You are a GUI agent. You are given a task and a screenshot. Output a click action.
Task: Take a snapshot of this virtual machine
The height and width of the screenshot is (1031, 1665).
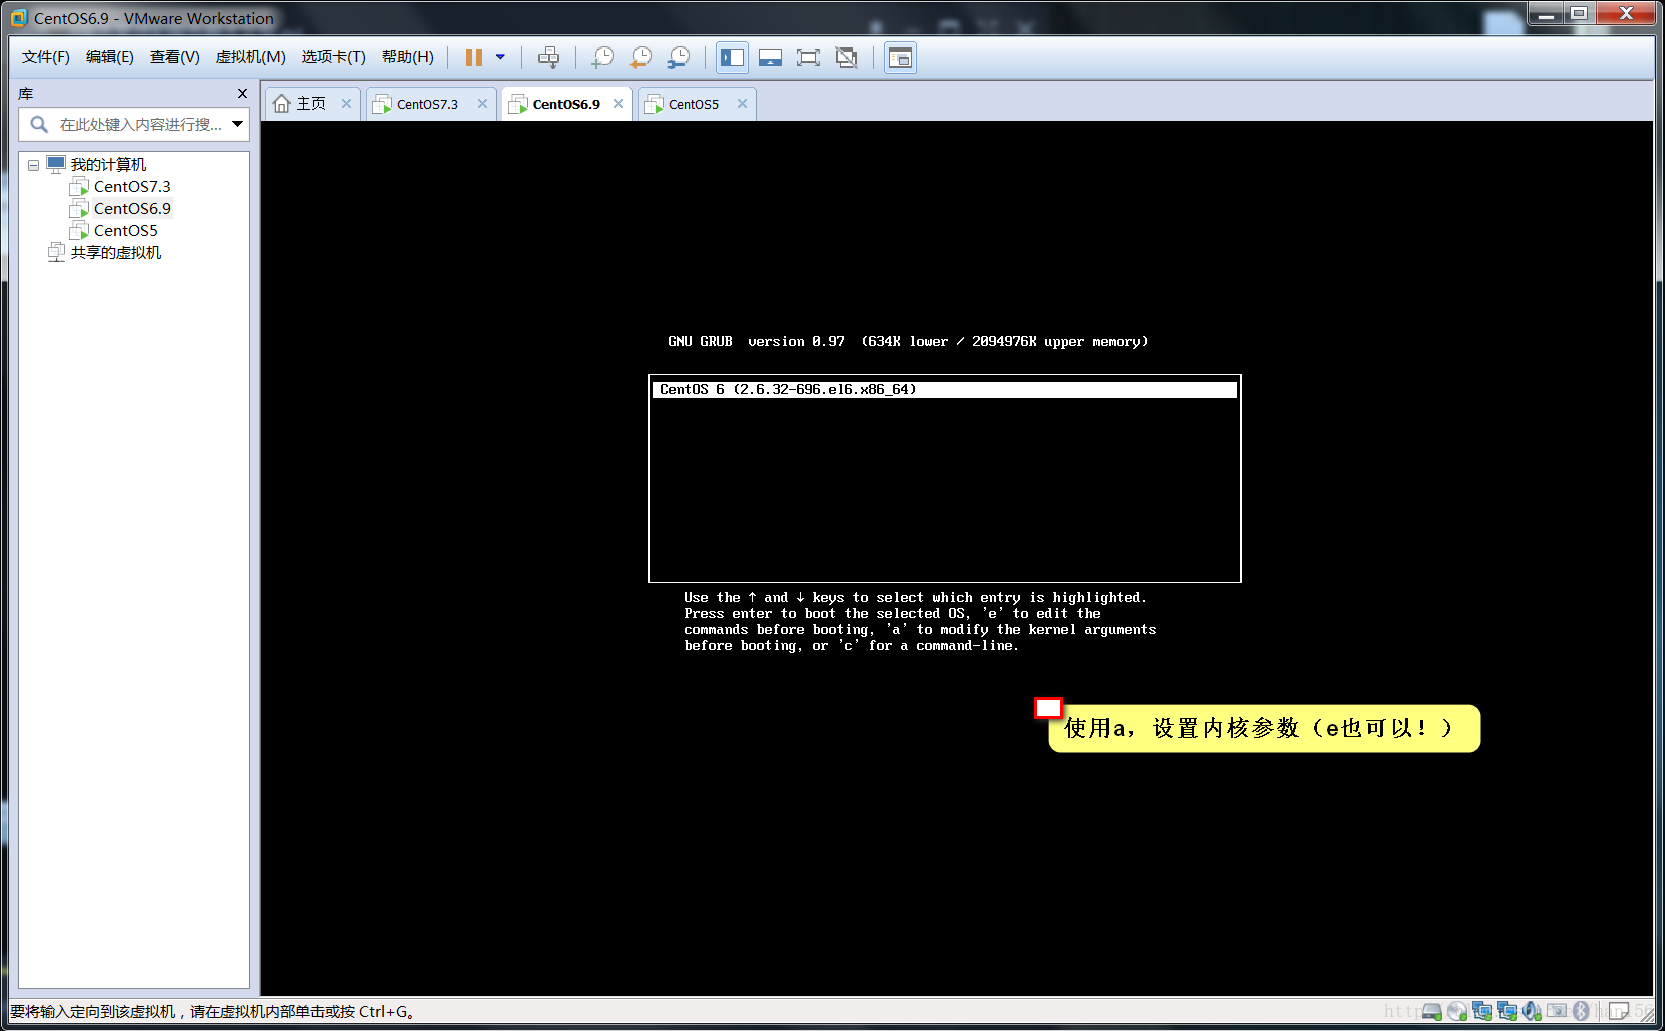pos(602,57)
